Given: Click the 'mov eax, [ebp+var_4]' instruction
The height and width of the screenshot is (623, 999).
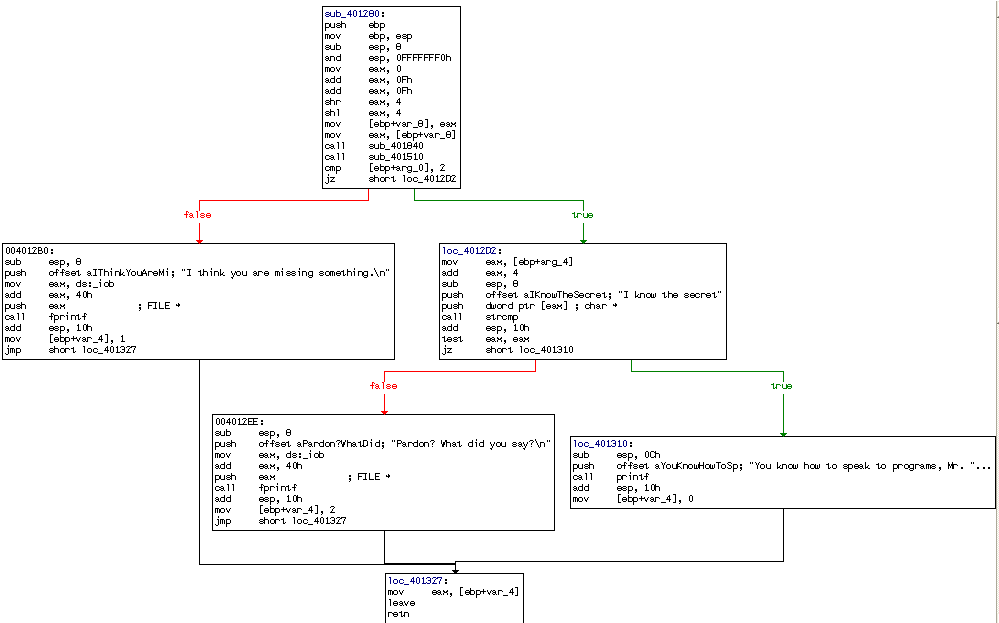Looking at the screenshot, I should point(454,592).
